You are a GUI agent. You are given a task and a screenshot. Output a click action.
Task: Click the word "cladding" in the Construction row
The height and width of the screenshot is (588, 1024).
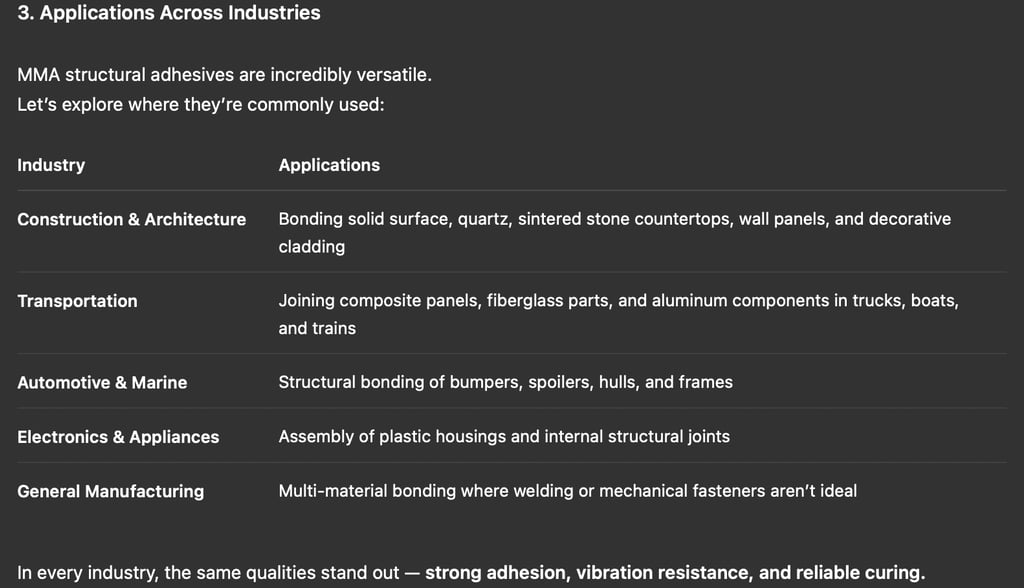[311, 246]
